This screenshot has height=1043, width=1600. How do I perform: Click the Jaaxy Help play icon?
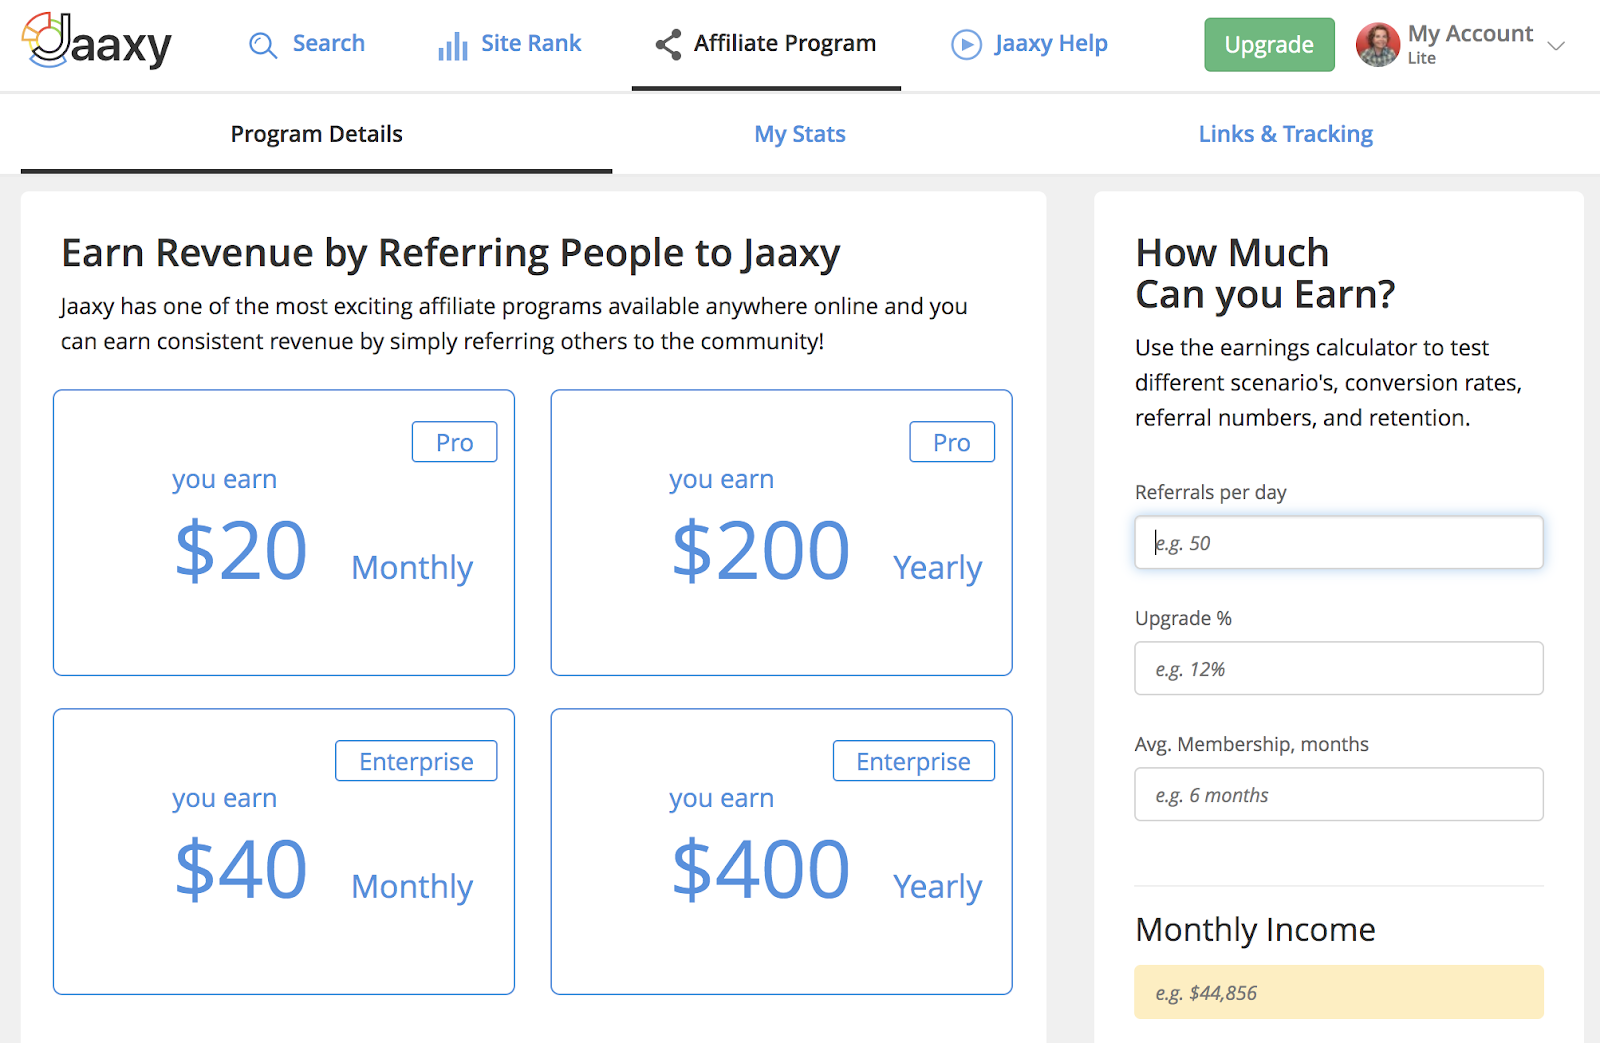(966, 45)
